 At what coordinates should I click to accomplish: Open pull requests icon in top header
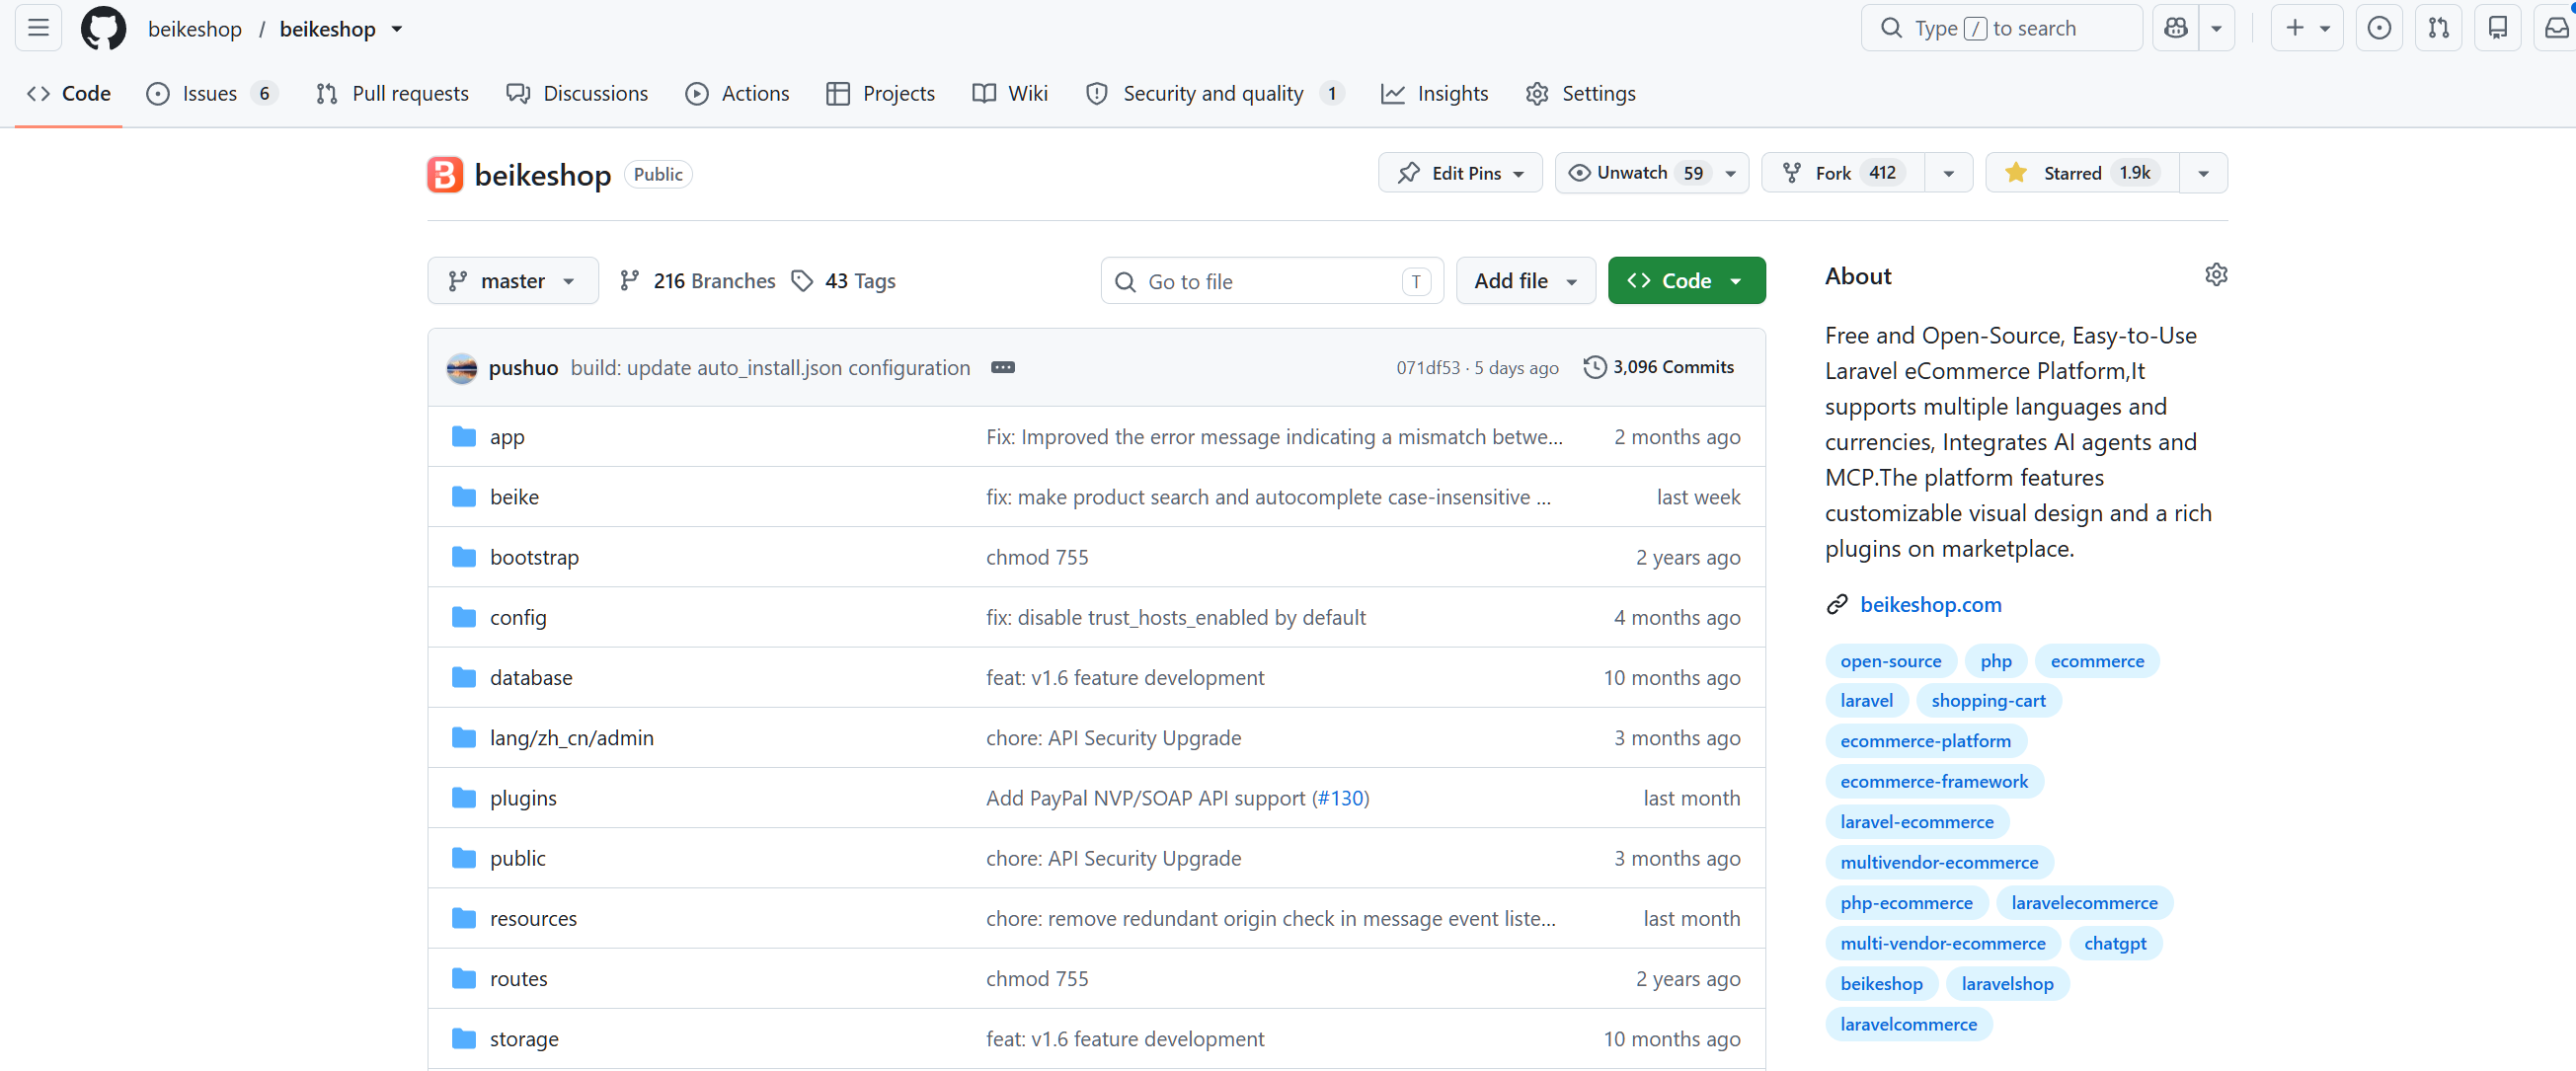pos(2438,28)
